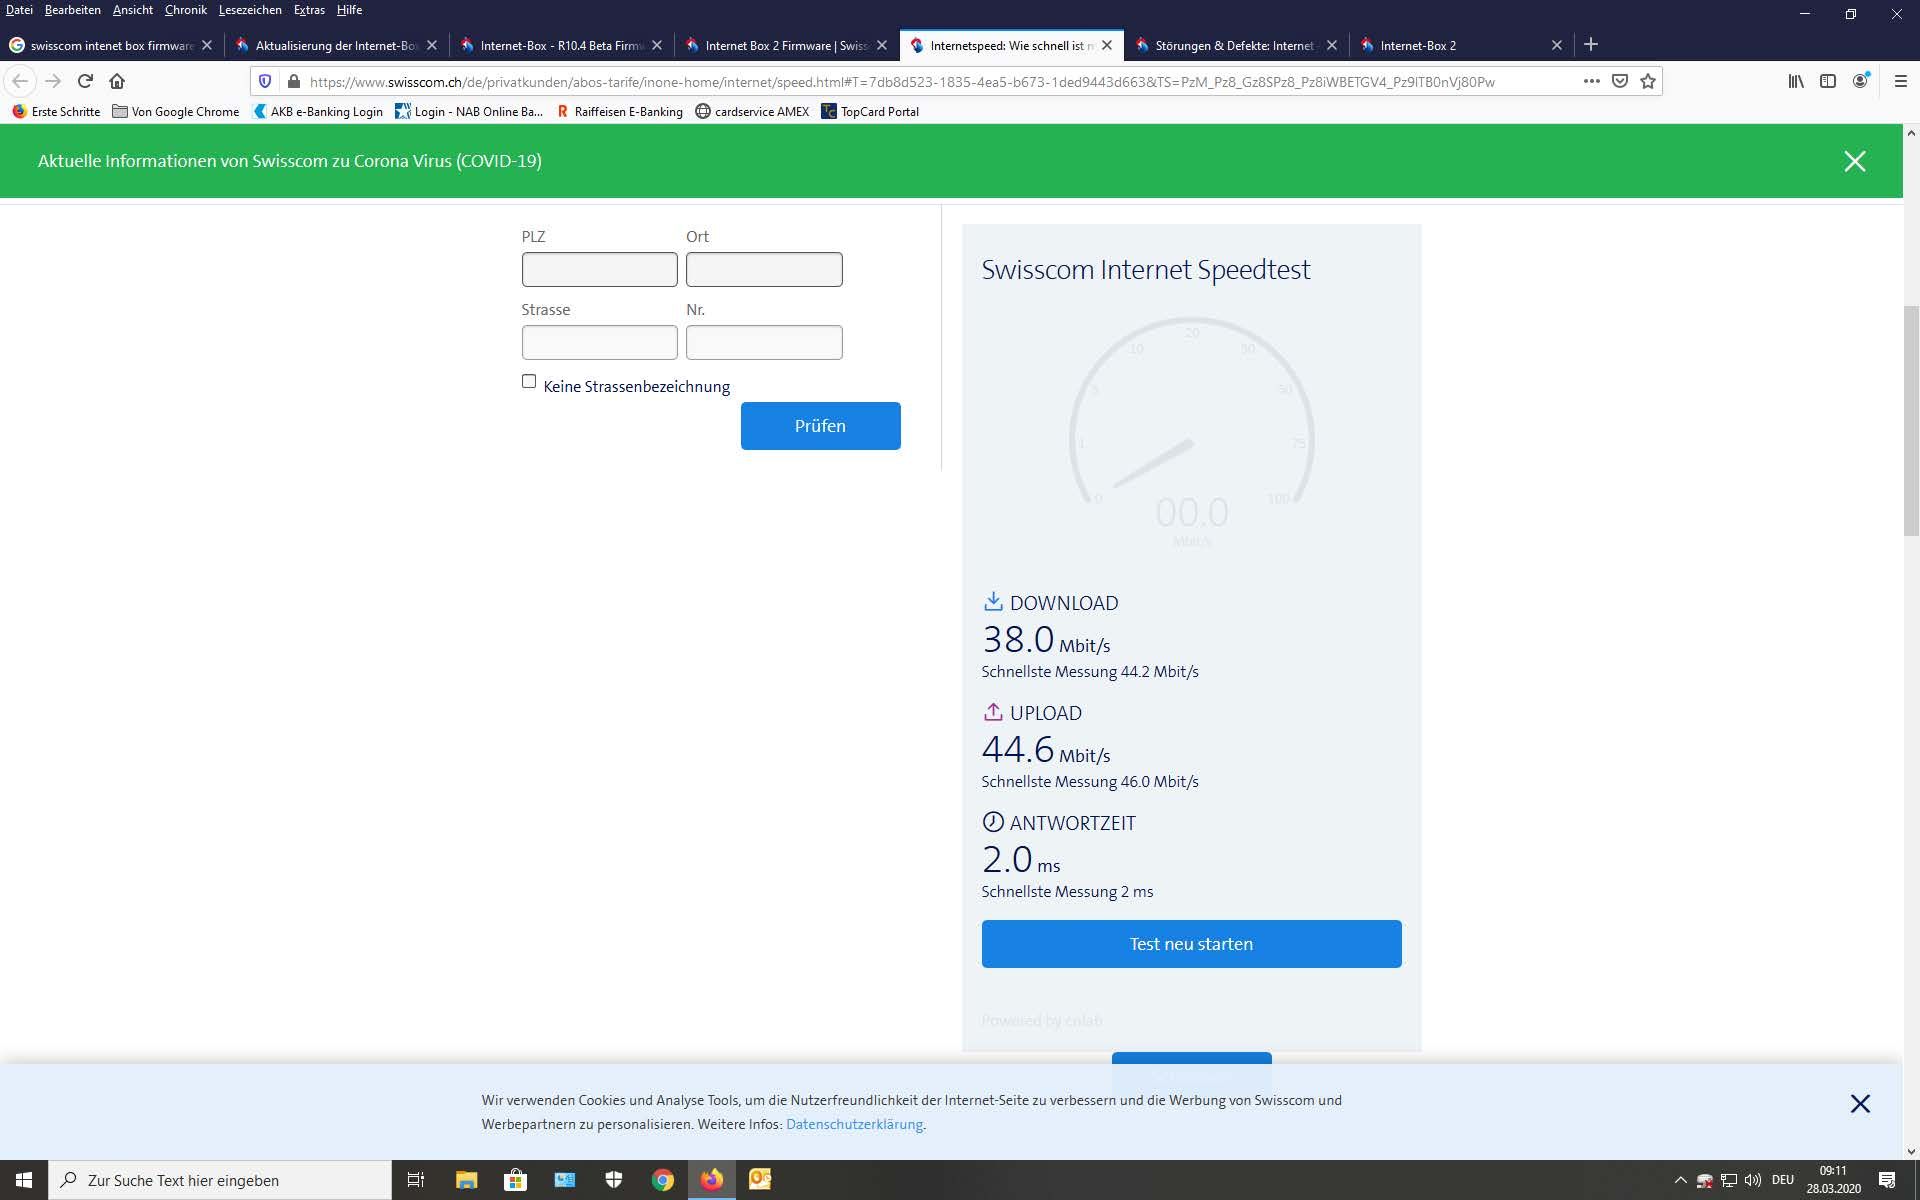Open 'cardservice AMEX' bookmark

(752, 111)
